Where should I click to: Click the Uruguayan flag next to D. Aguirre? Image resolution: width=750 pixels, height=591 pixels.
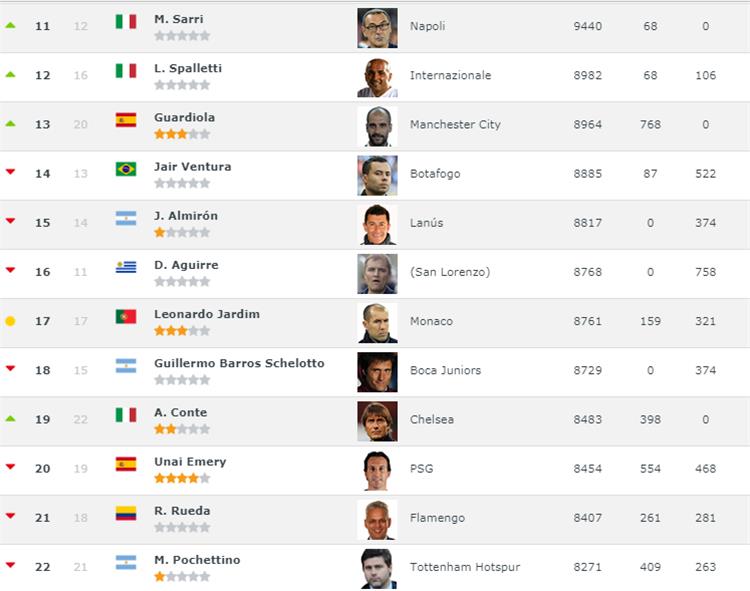click(126, 267)
